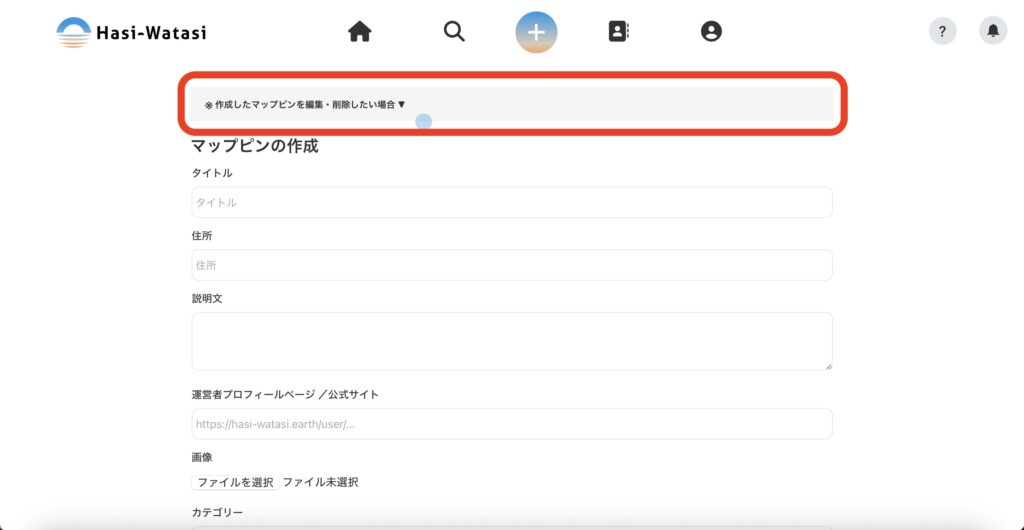
Task: Select the 説明文 text area
Action: (511, 340)
